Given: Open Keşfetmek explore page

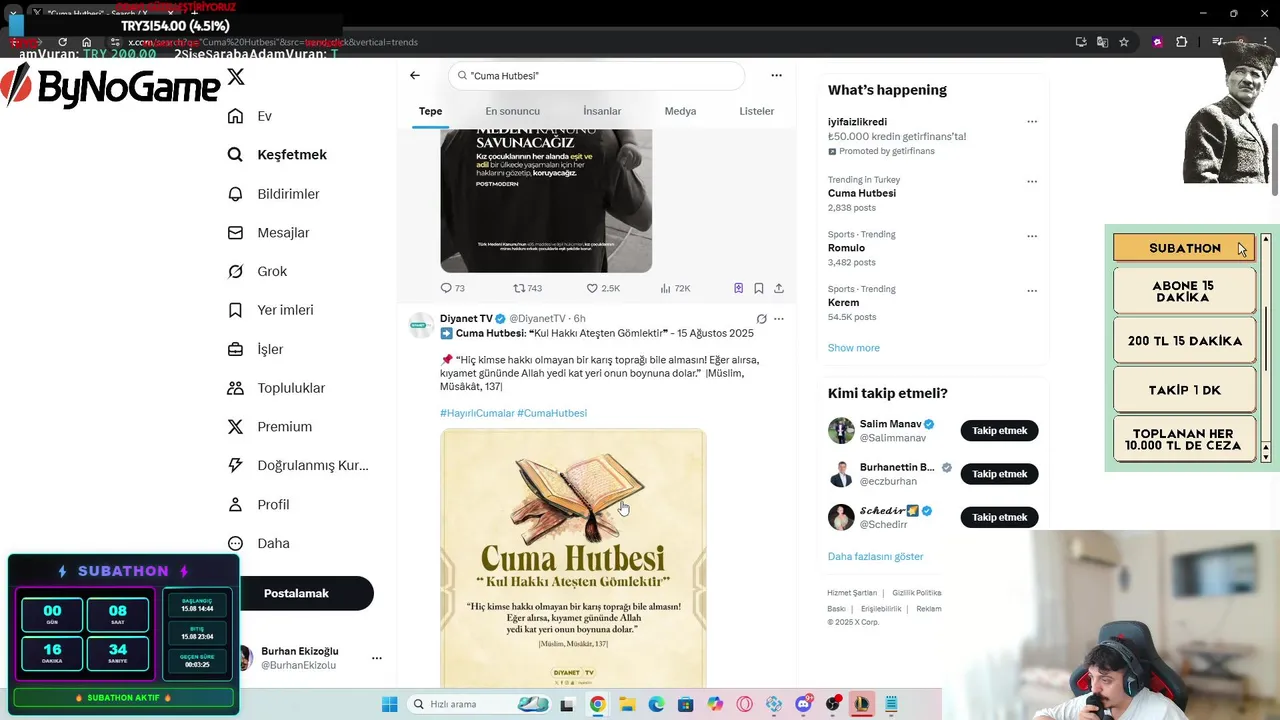Looking at the screenshot, I should point(277,155).
